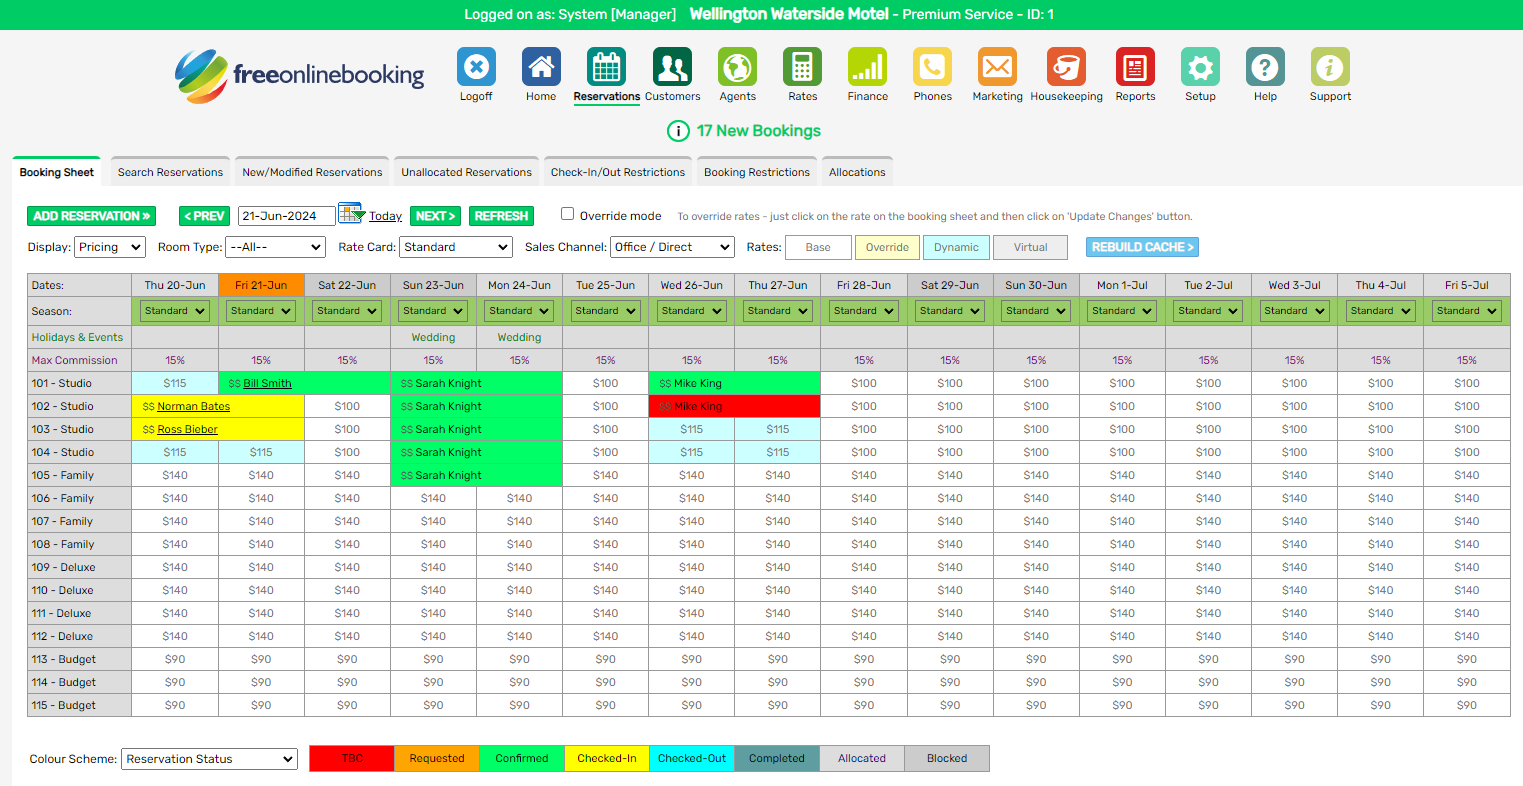Switch to Unallocated Reservations tab
The height and width of the screenshot is (786, 1523).
[467, 172]
